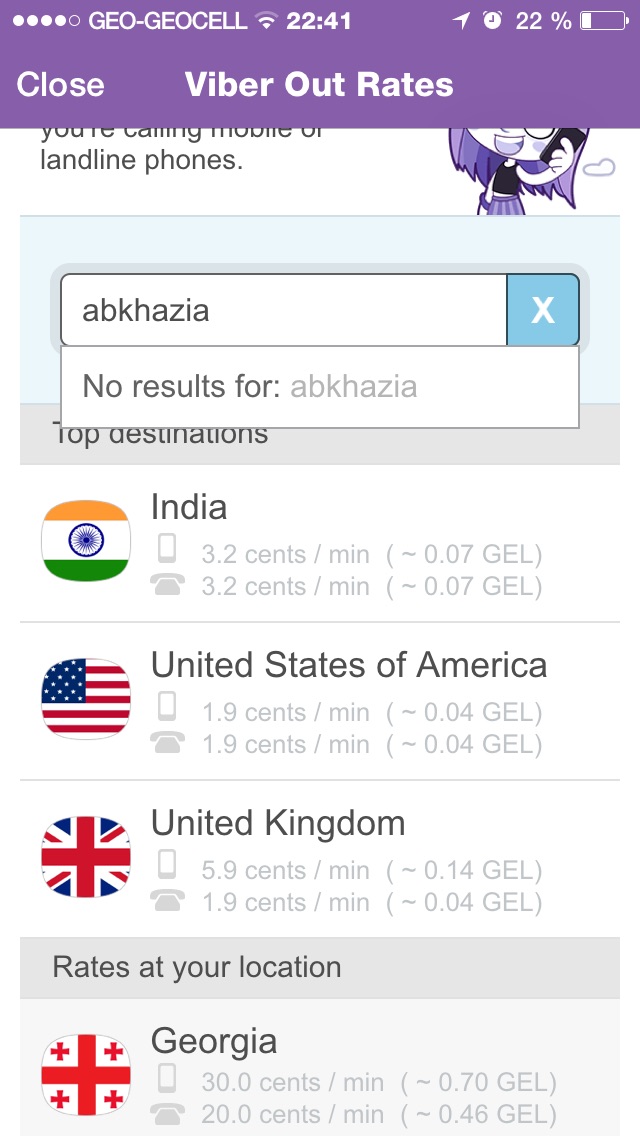
Task: Tap the 'Rates at your location' header
Action: [x=197, y=968]
